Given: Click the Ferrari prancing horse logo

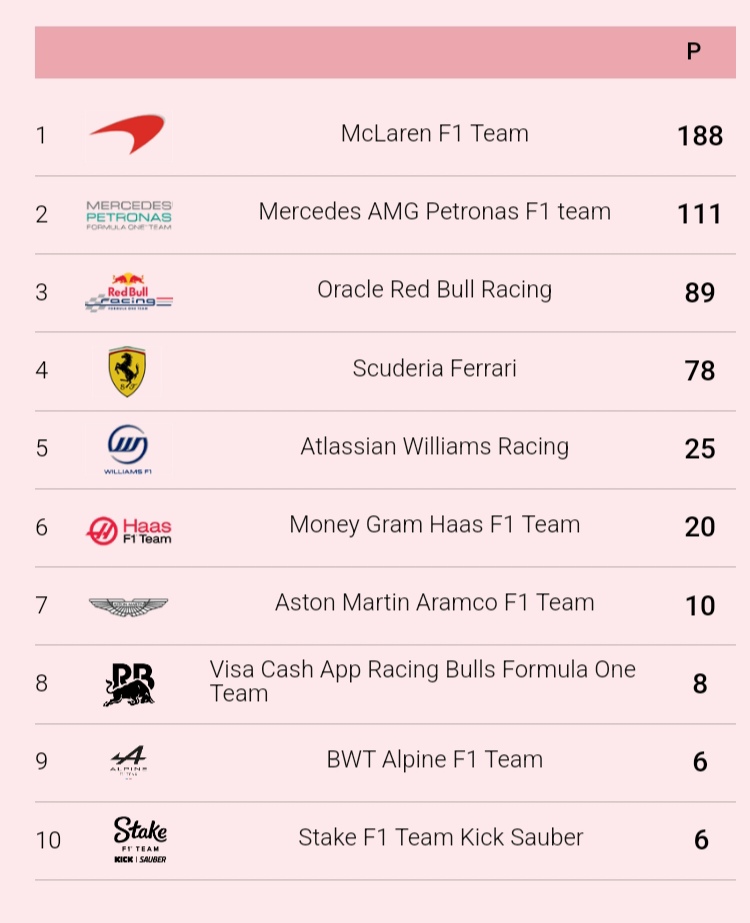Looking at the screenshot, I should tap(127, 371).
